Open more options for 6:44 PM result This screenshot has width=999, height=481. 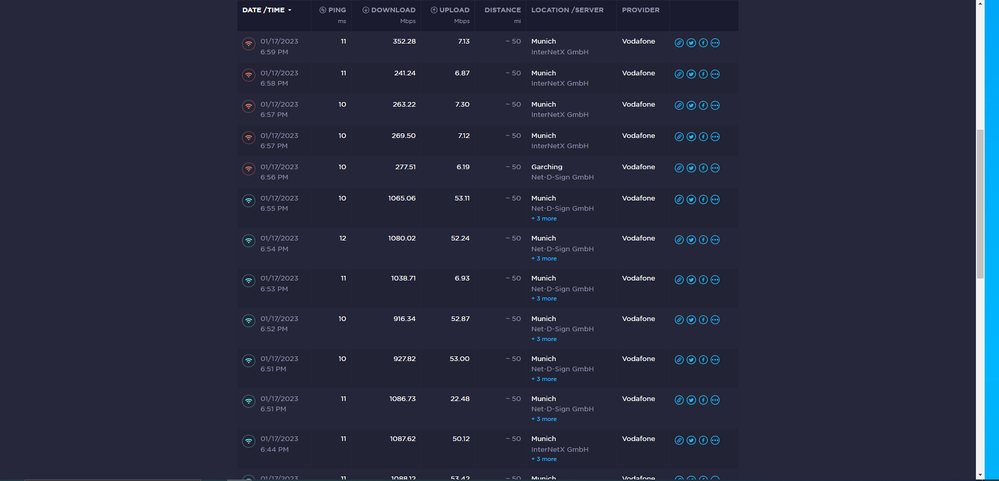click(715, 440)
